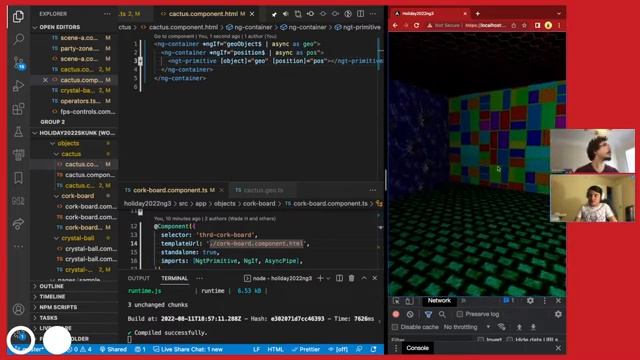Open the Extensions view
The height and width of the screenshot is (360, 640).
[x=18, y=109]
